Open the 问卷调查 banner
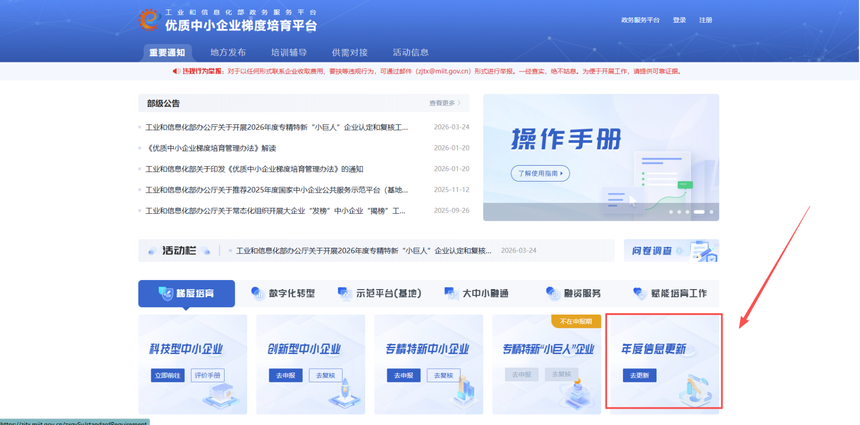The width and height of the screenshot is (860, 425). pyautogui.click(x=671, y=251)
